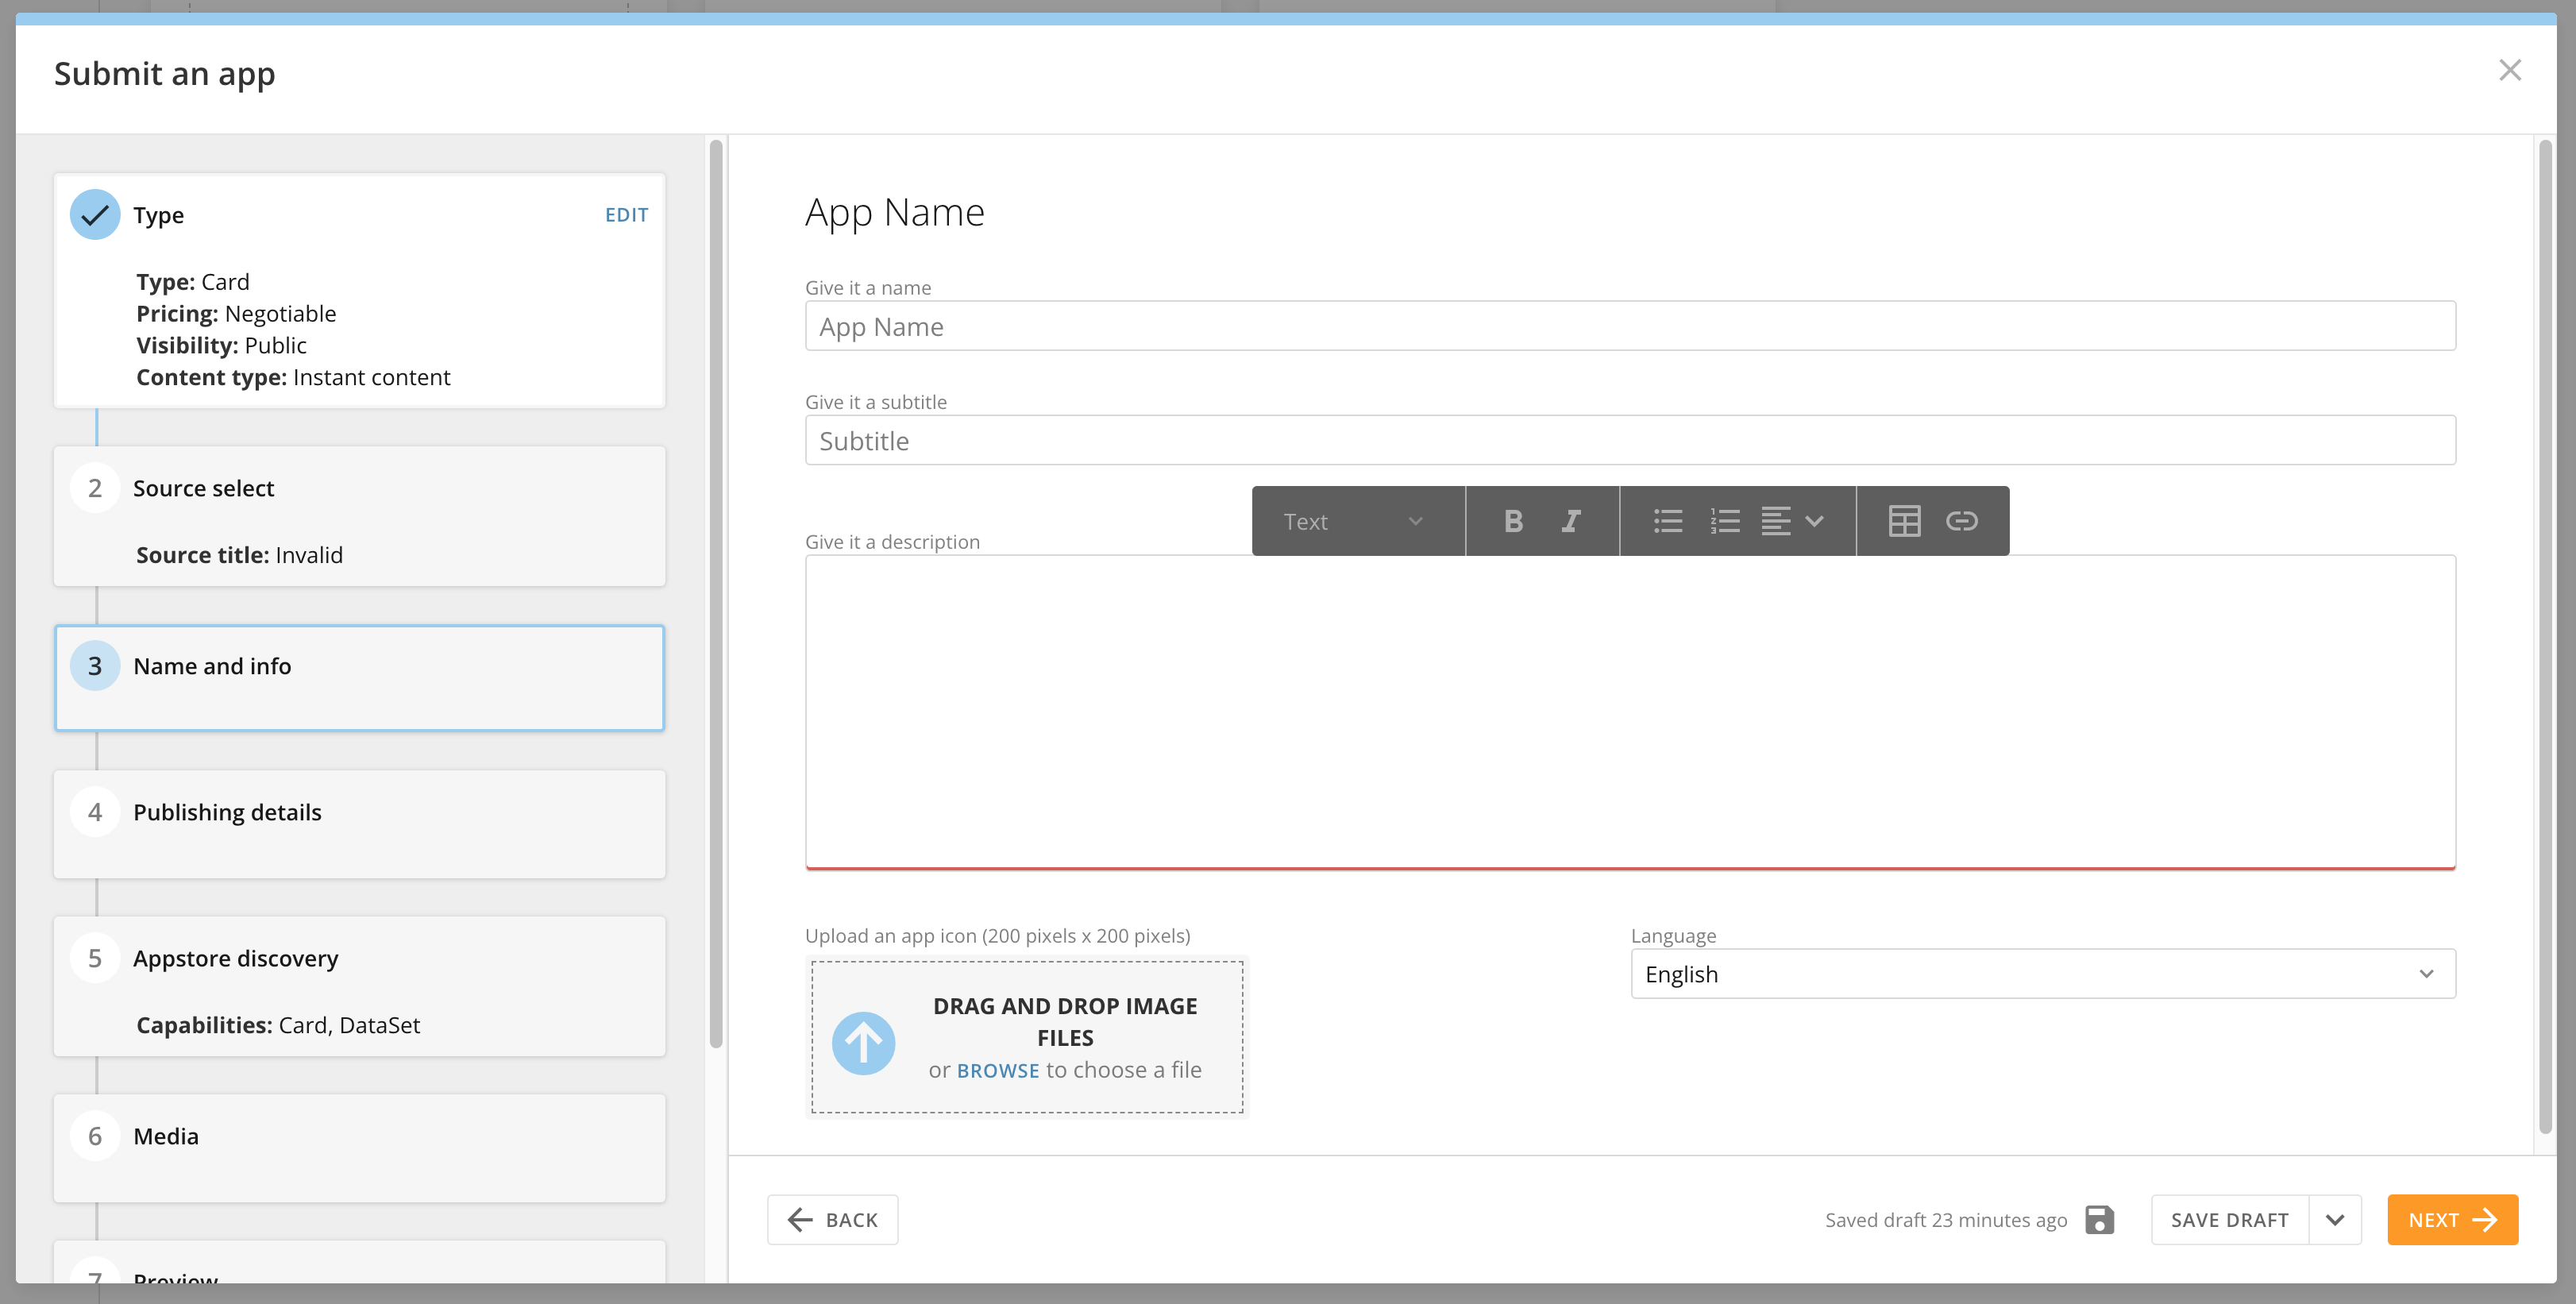The height and width of the screenshot is (1304, 2576).
Task: Click the BROWSE link to choose file
Action: tap(997, 1070)
